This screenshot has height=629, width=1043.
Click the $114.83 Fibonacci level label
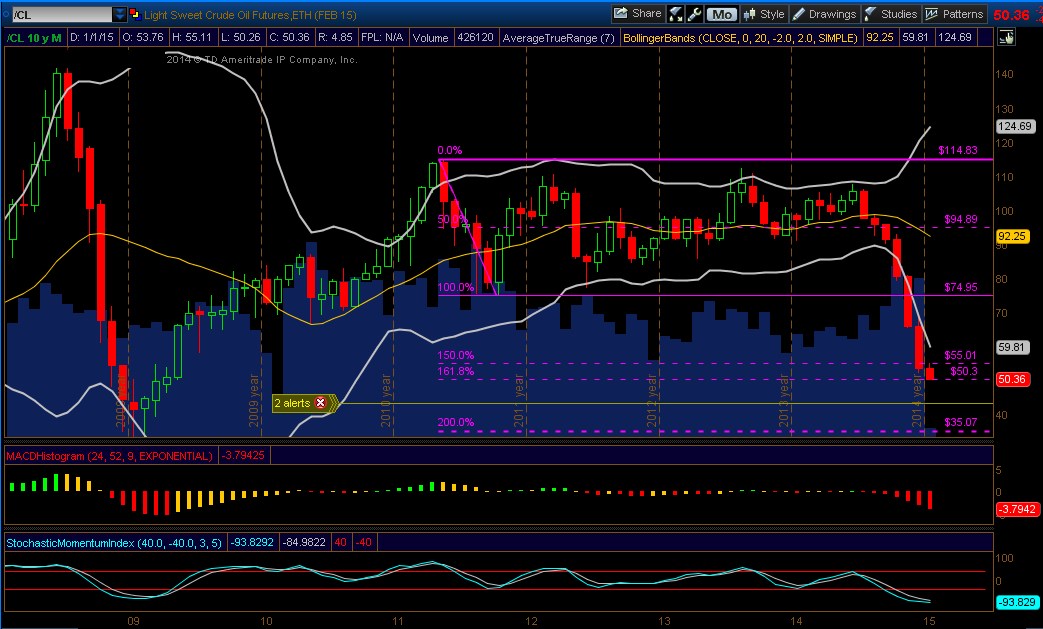pos(958,150)
